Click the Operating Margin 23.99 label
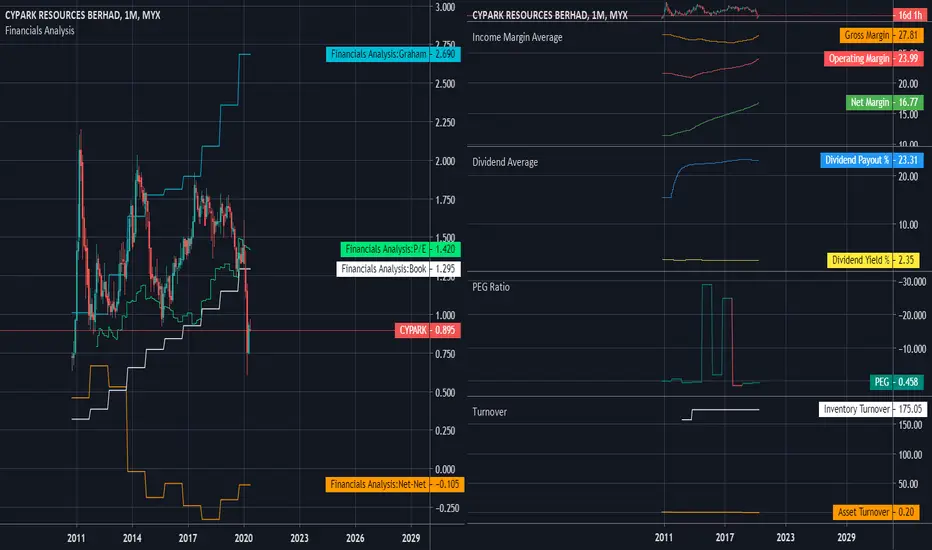This screenshot has width=932, height=550. [x=873, y=58]
